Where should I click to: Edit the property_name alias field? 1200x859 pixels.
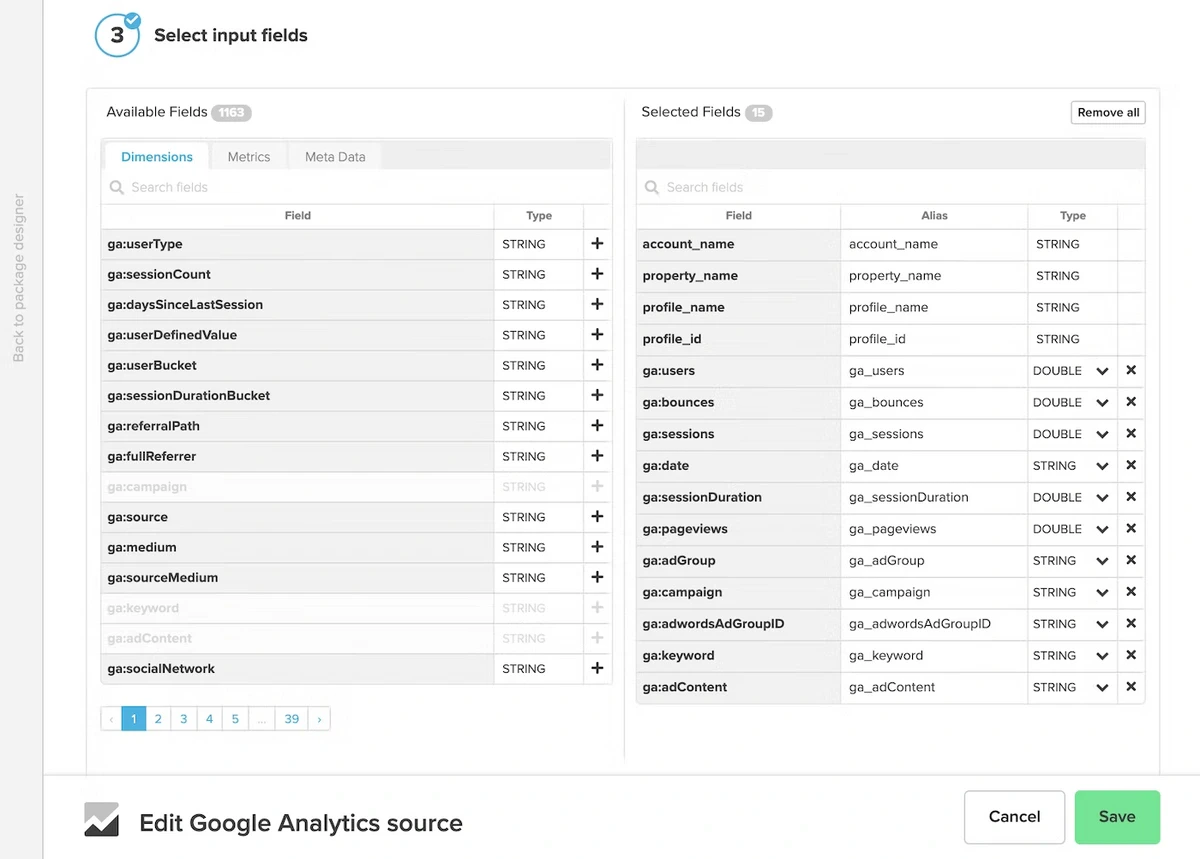click(x=934, y=276)
